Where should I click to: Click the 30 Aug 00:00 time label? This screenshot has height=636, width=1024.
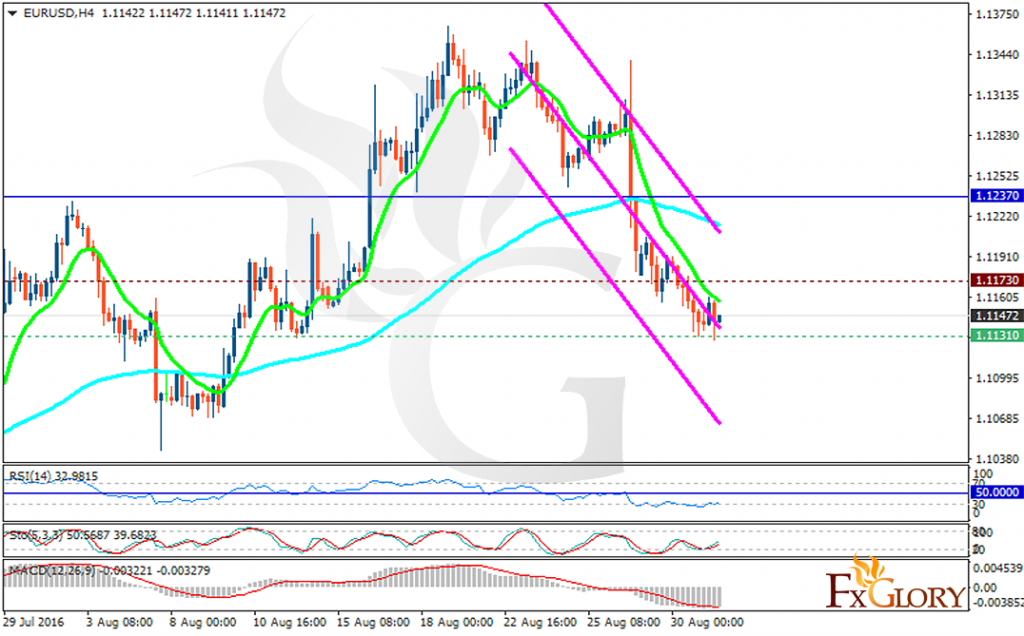(x=707, y=622)
